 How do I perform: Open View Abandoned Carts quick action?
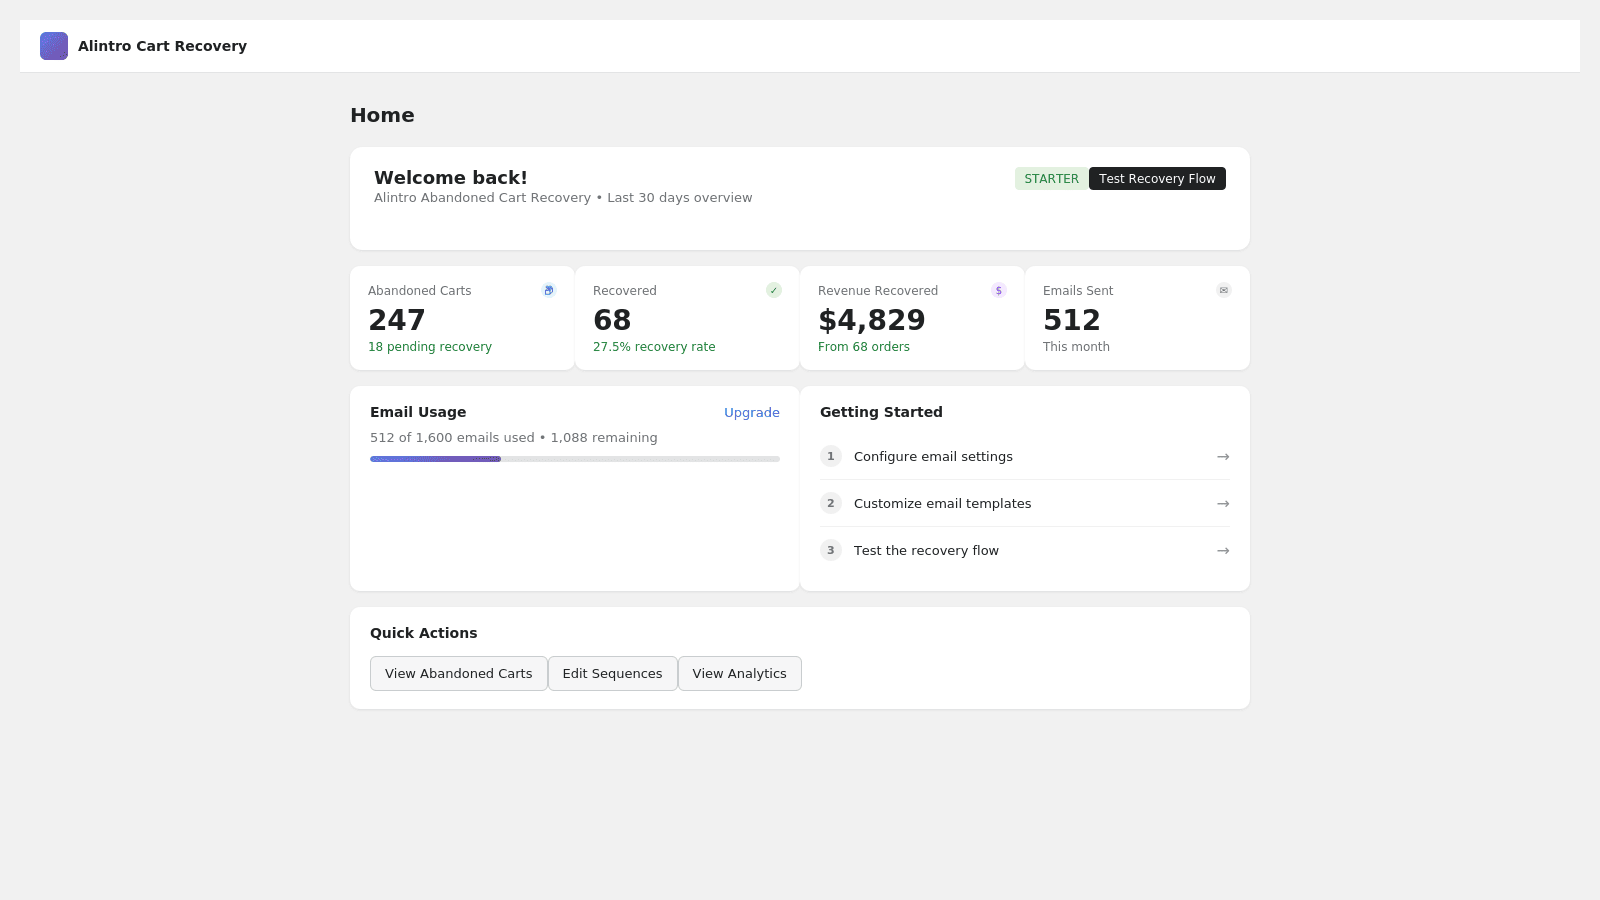tap(458, 674)
